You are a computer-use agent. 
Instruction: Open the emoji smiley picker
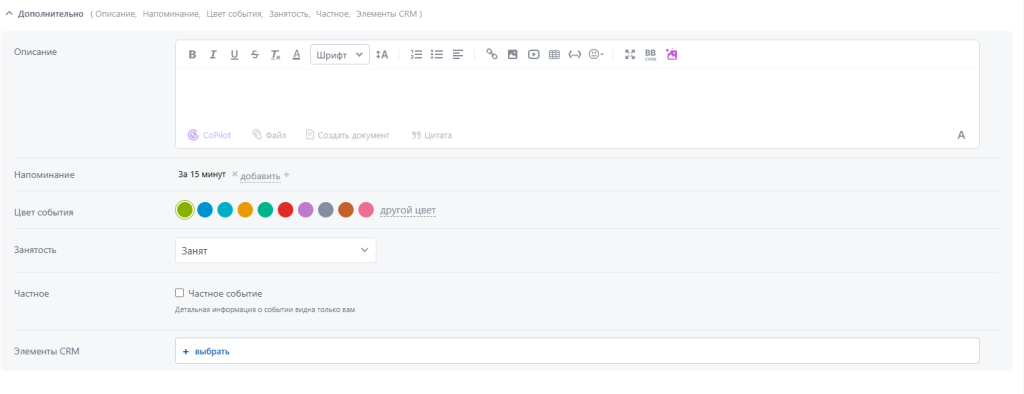coord(596,55)
